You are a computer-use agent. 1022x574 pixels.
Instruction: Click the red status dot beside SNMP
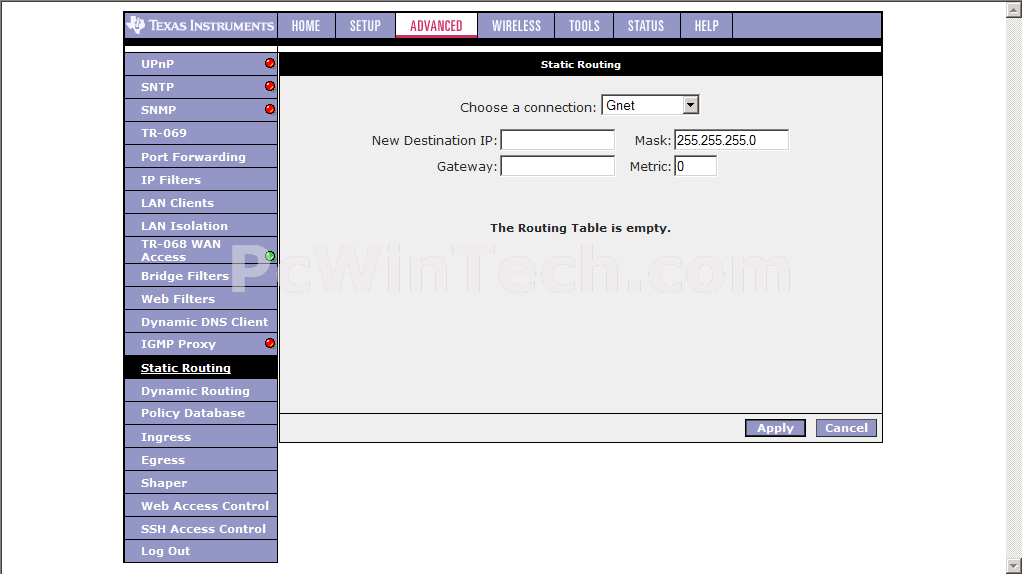[269, 109]
